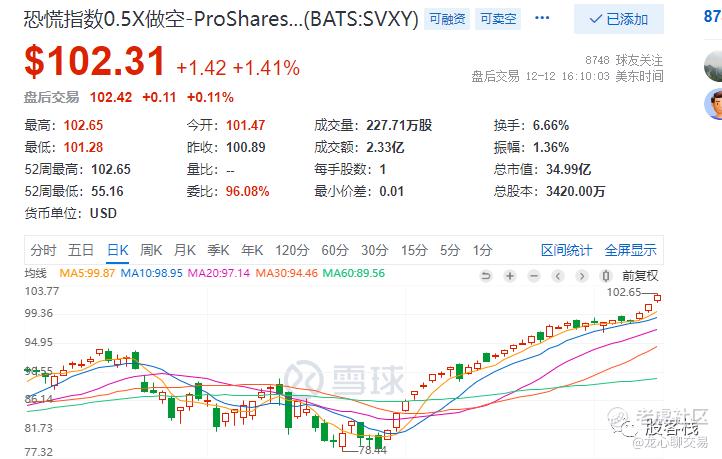
Task: Open the 前复权 price adjustment dropdown
Action: pyautogui.click(x=640, y=276)
